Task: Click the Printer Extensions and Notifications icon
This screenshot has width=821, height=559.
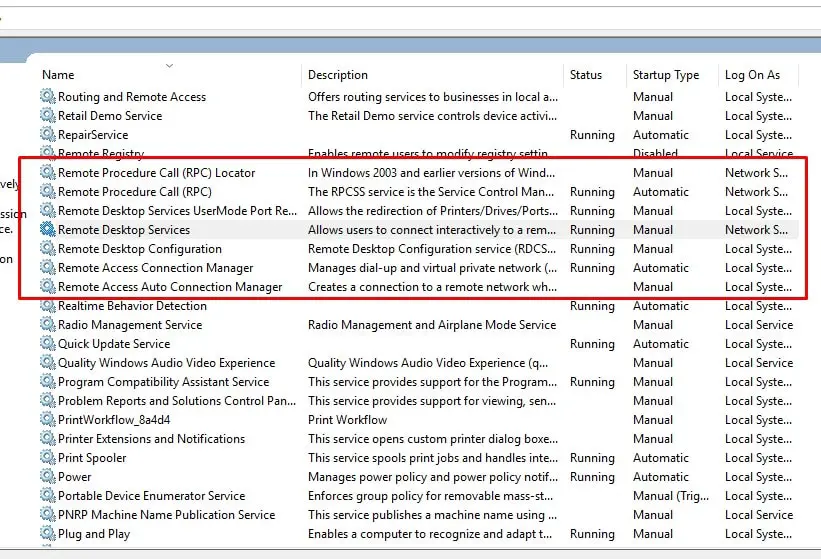Action: (48, 439)
